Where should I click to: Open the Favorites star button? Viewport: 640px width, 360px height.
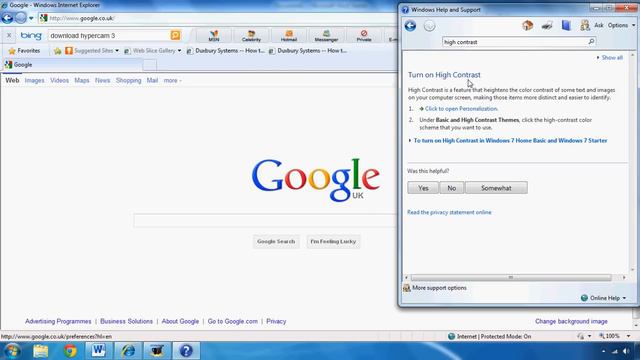point(24,51)
